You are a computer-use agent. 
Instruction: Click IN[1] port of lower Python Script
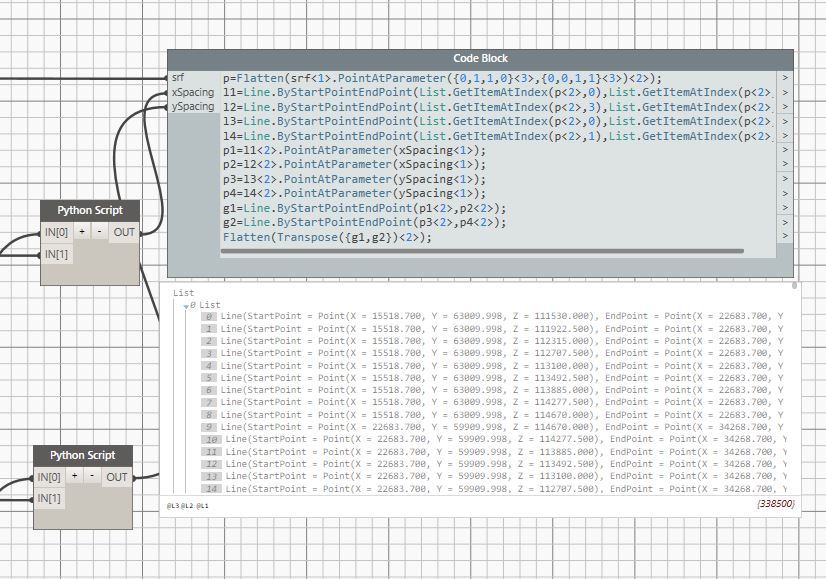tap(51, 499)
